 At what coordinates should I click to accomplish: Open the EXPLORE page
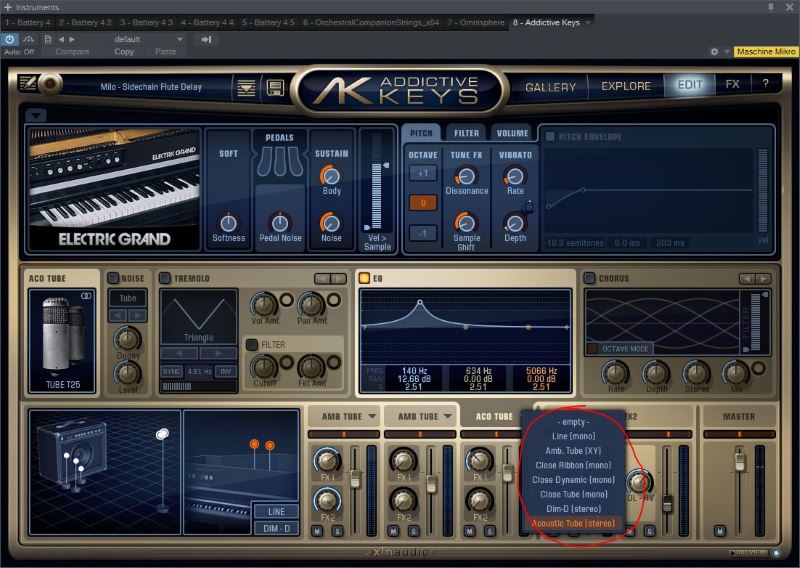[x=626, y=86]
